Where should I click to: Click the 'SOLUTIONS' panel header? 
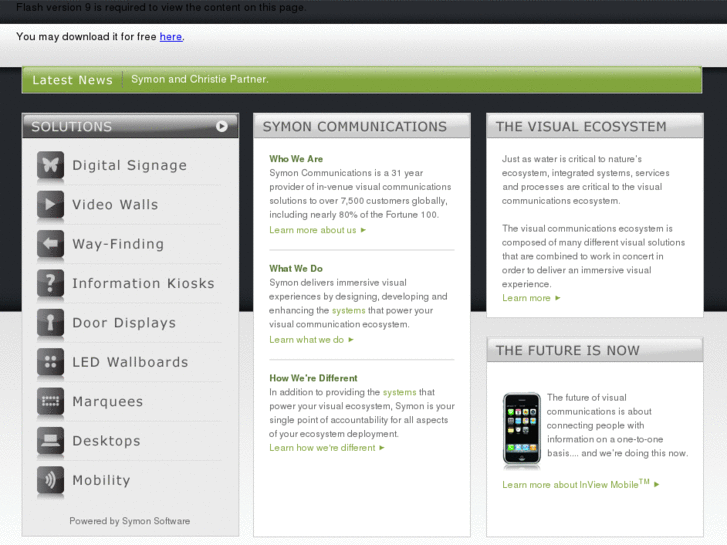click(130, 126)
